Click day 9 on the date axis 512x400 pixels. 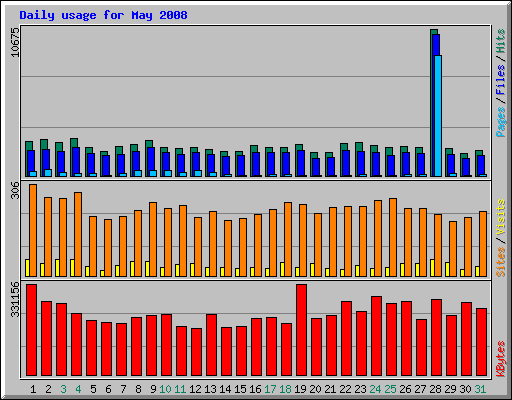153,389
